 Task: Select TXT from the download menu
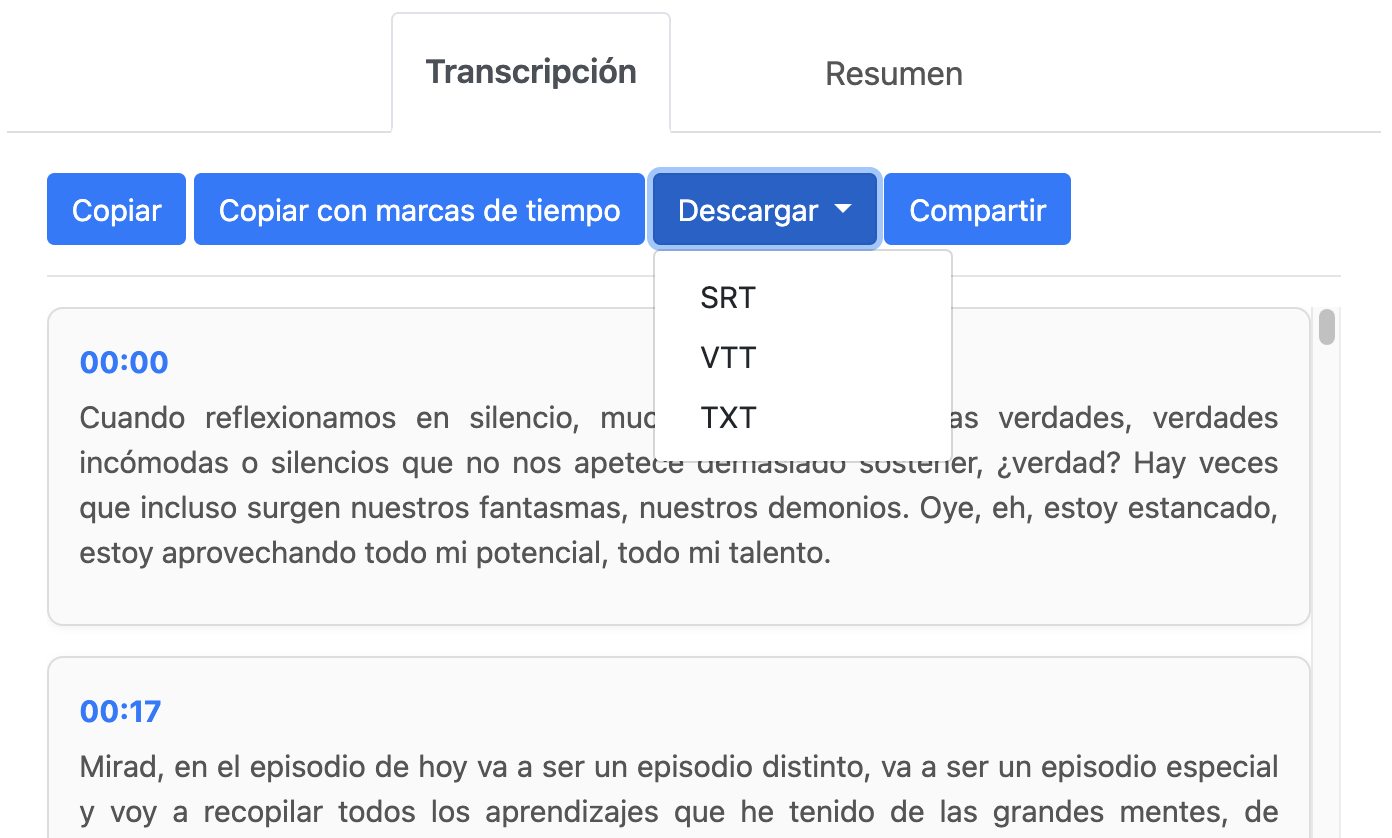click(x=802, y=417)
